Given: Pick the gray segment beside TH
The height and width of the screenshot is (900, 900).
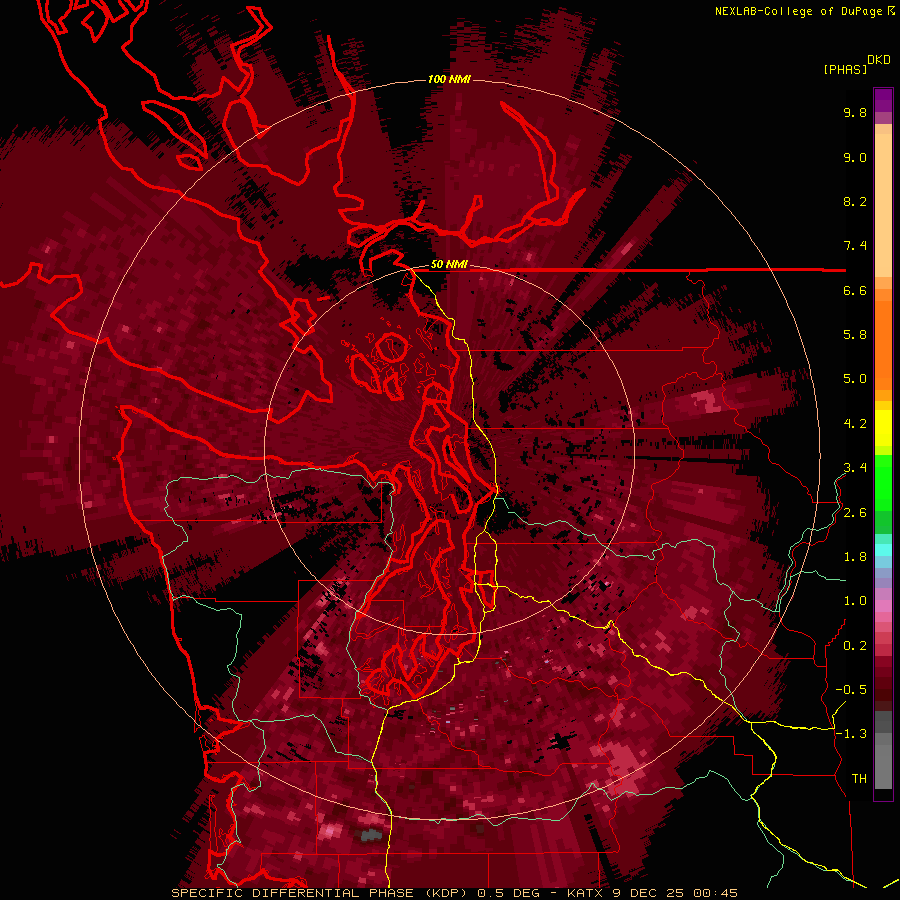Looking at the screenshot, I should click(x=883, y=767).
